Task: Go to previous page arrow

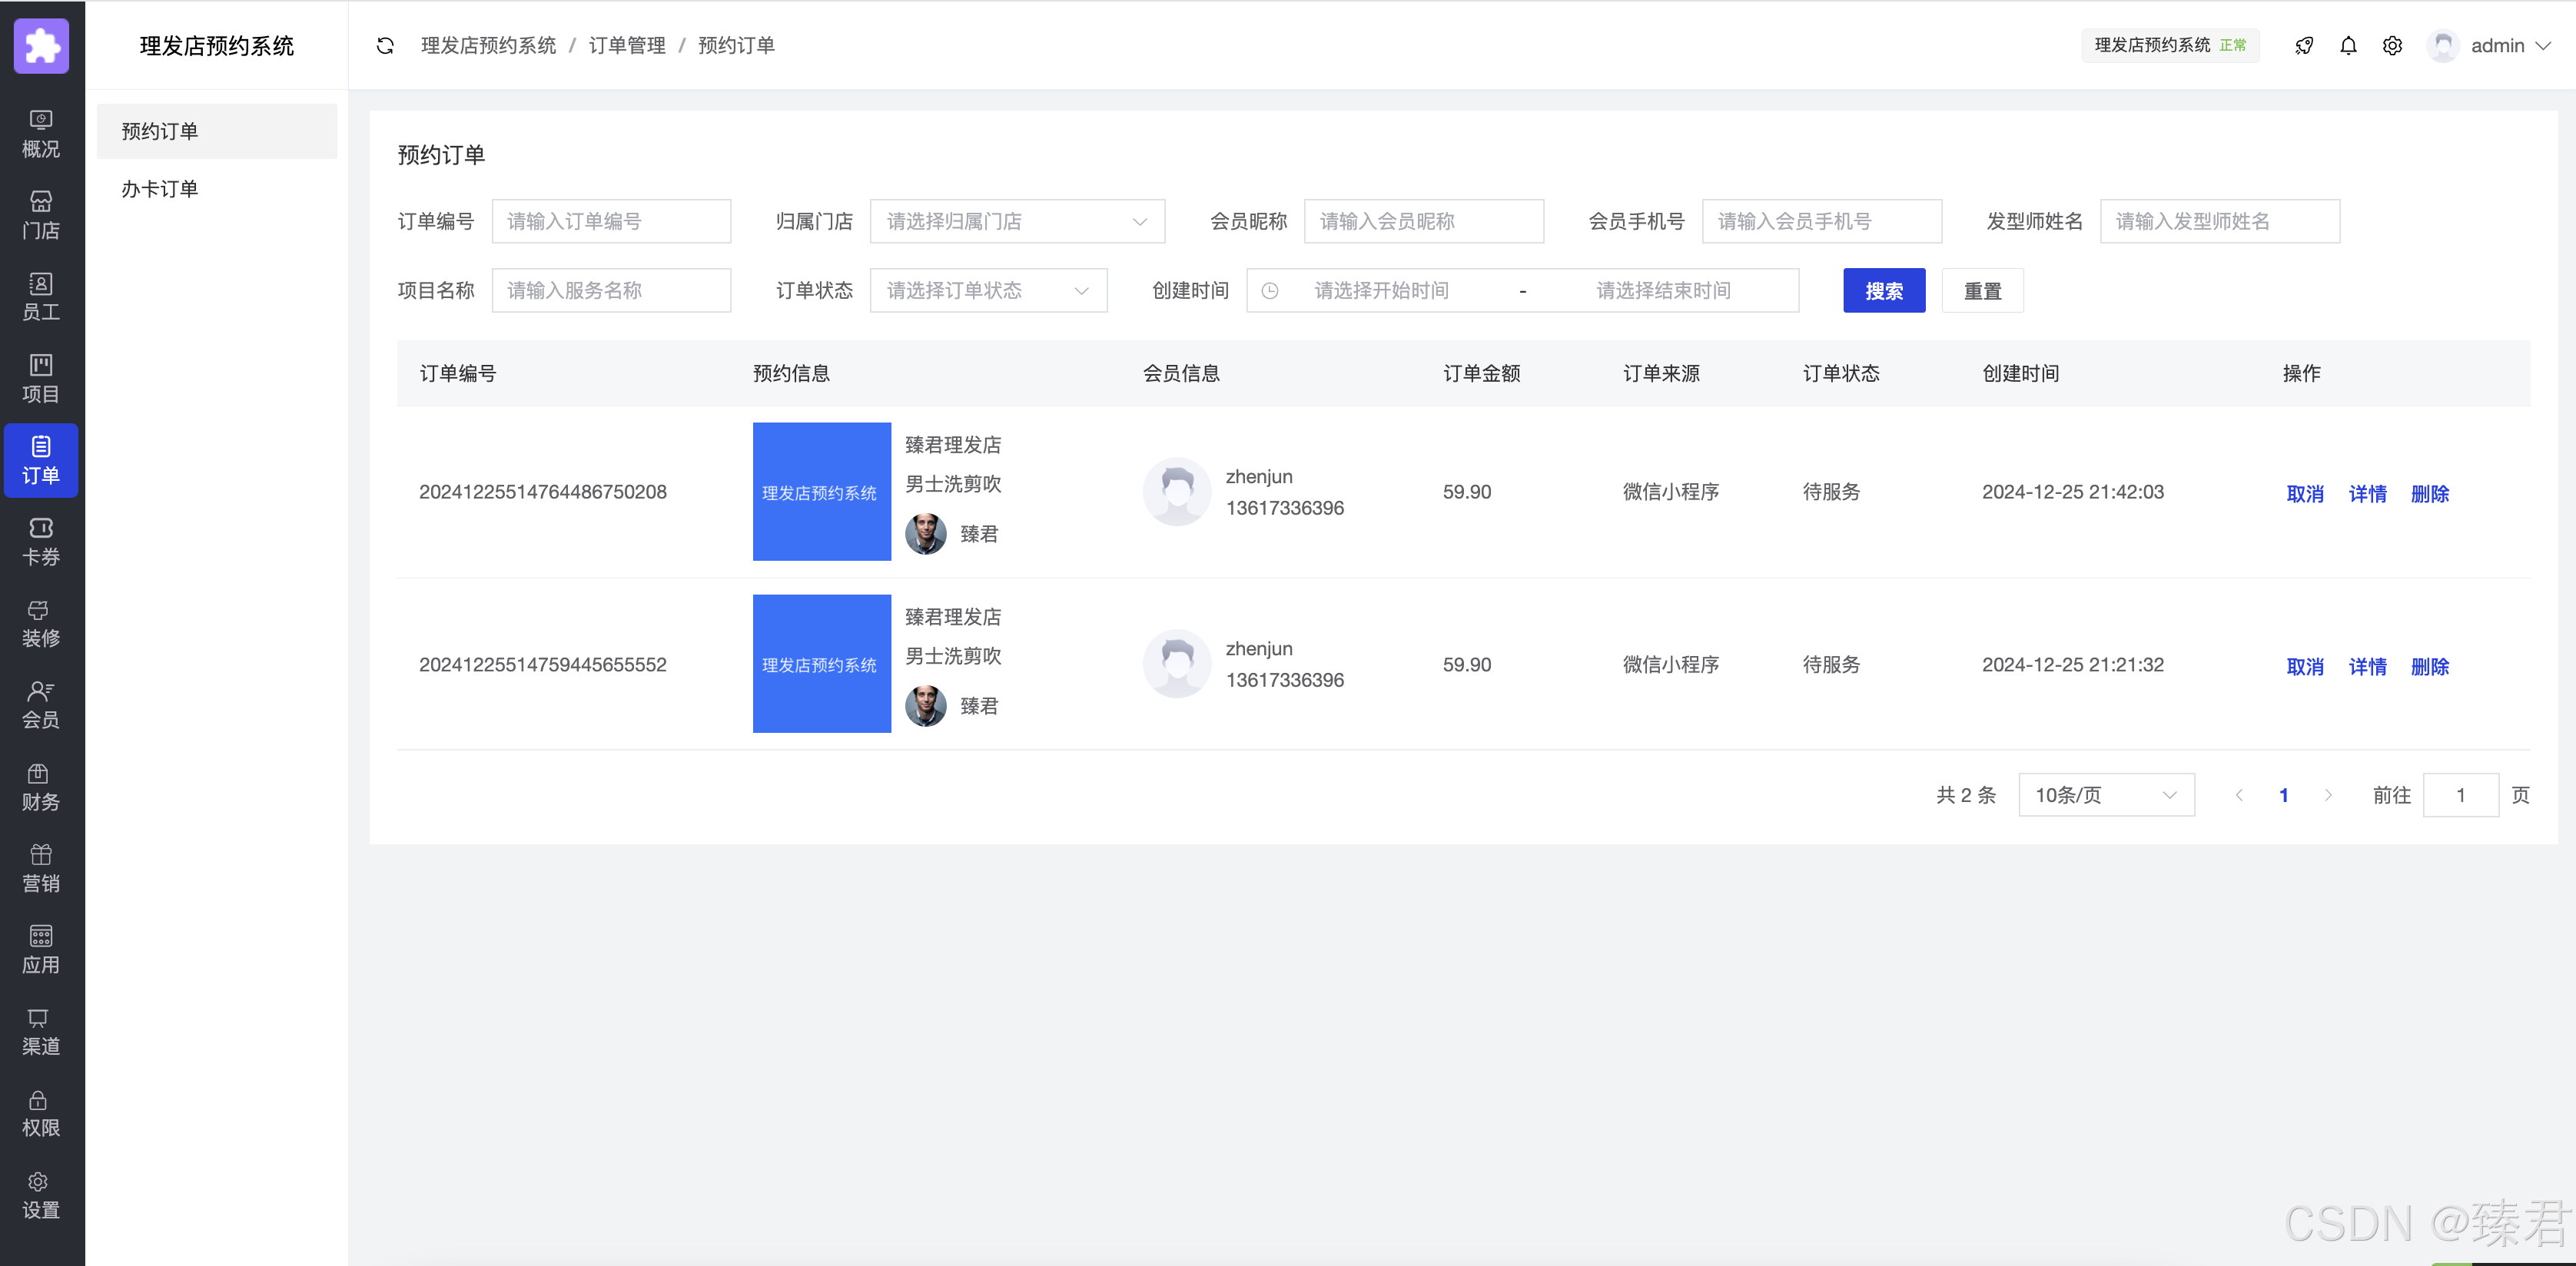Action: 2239,795
